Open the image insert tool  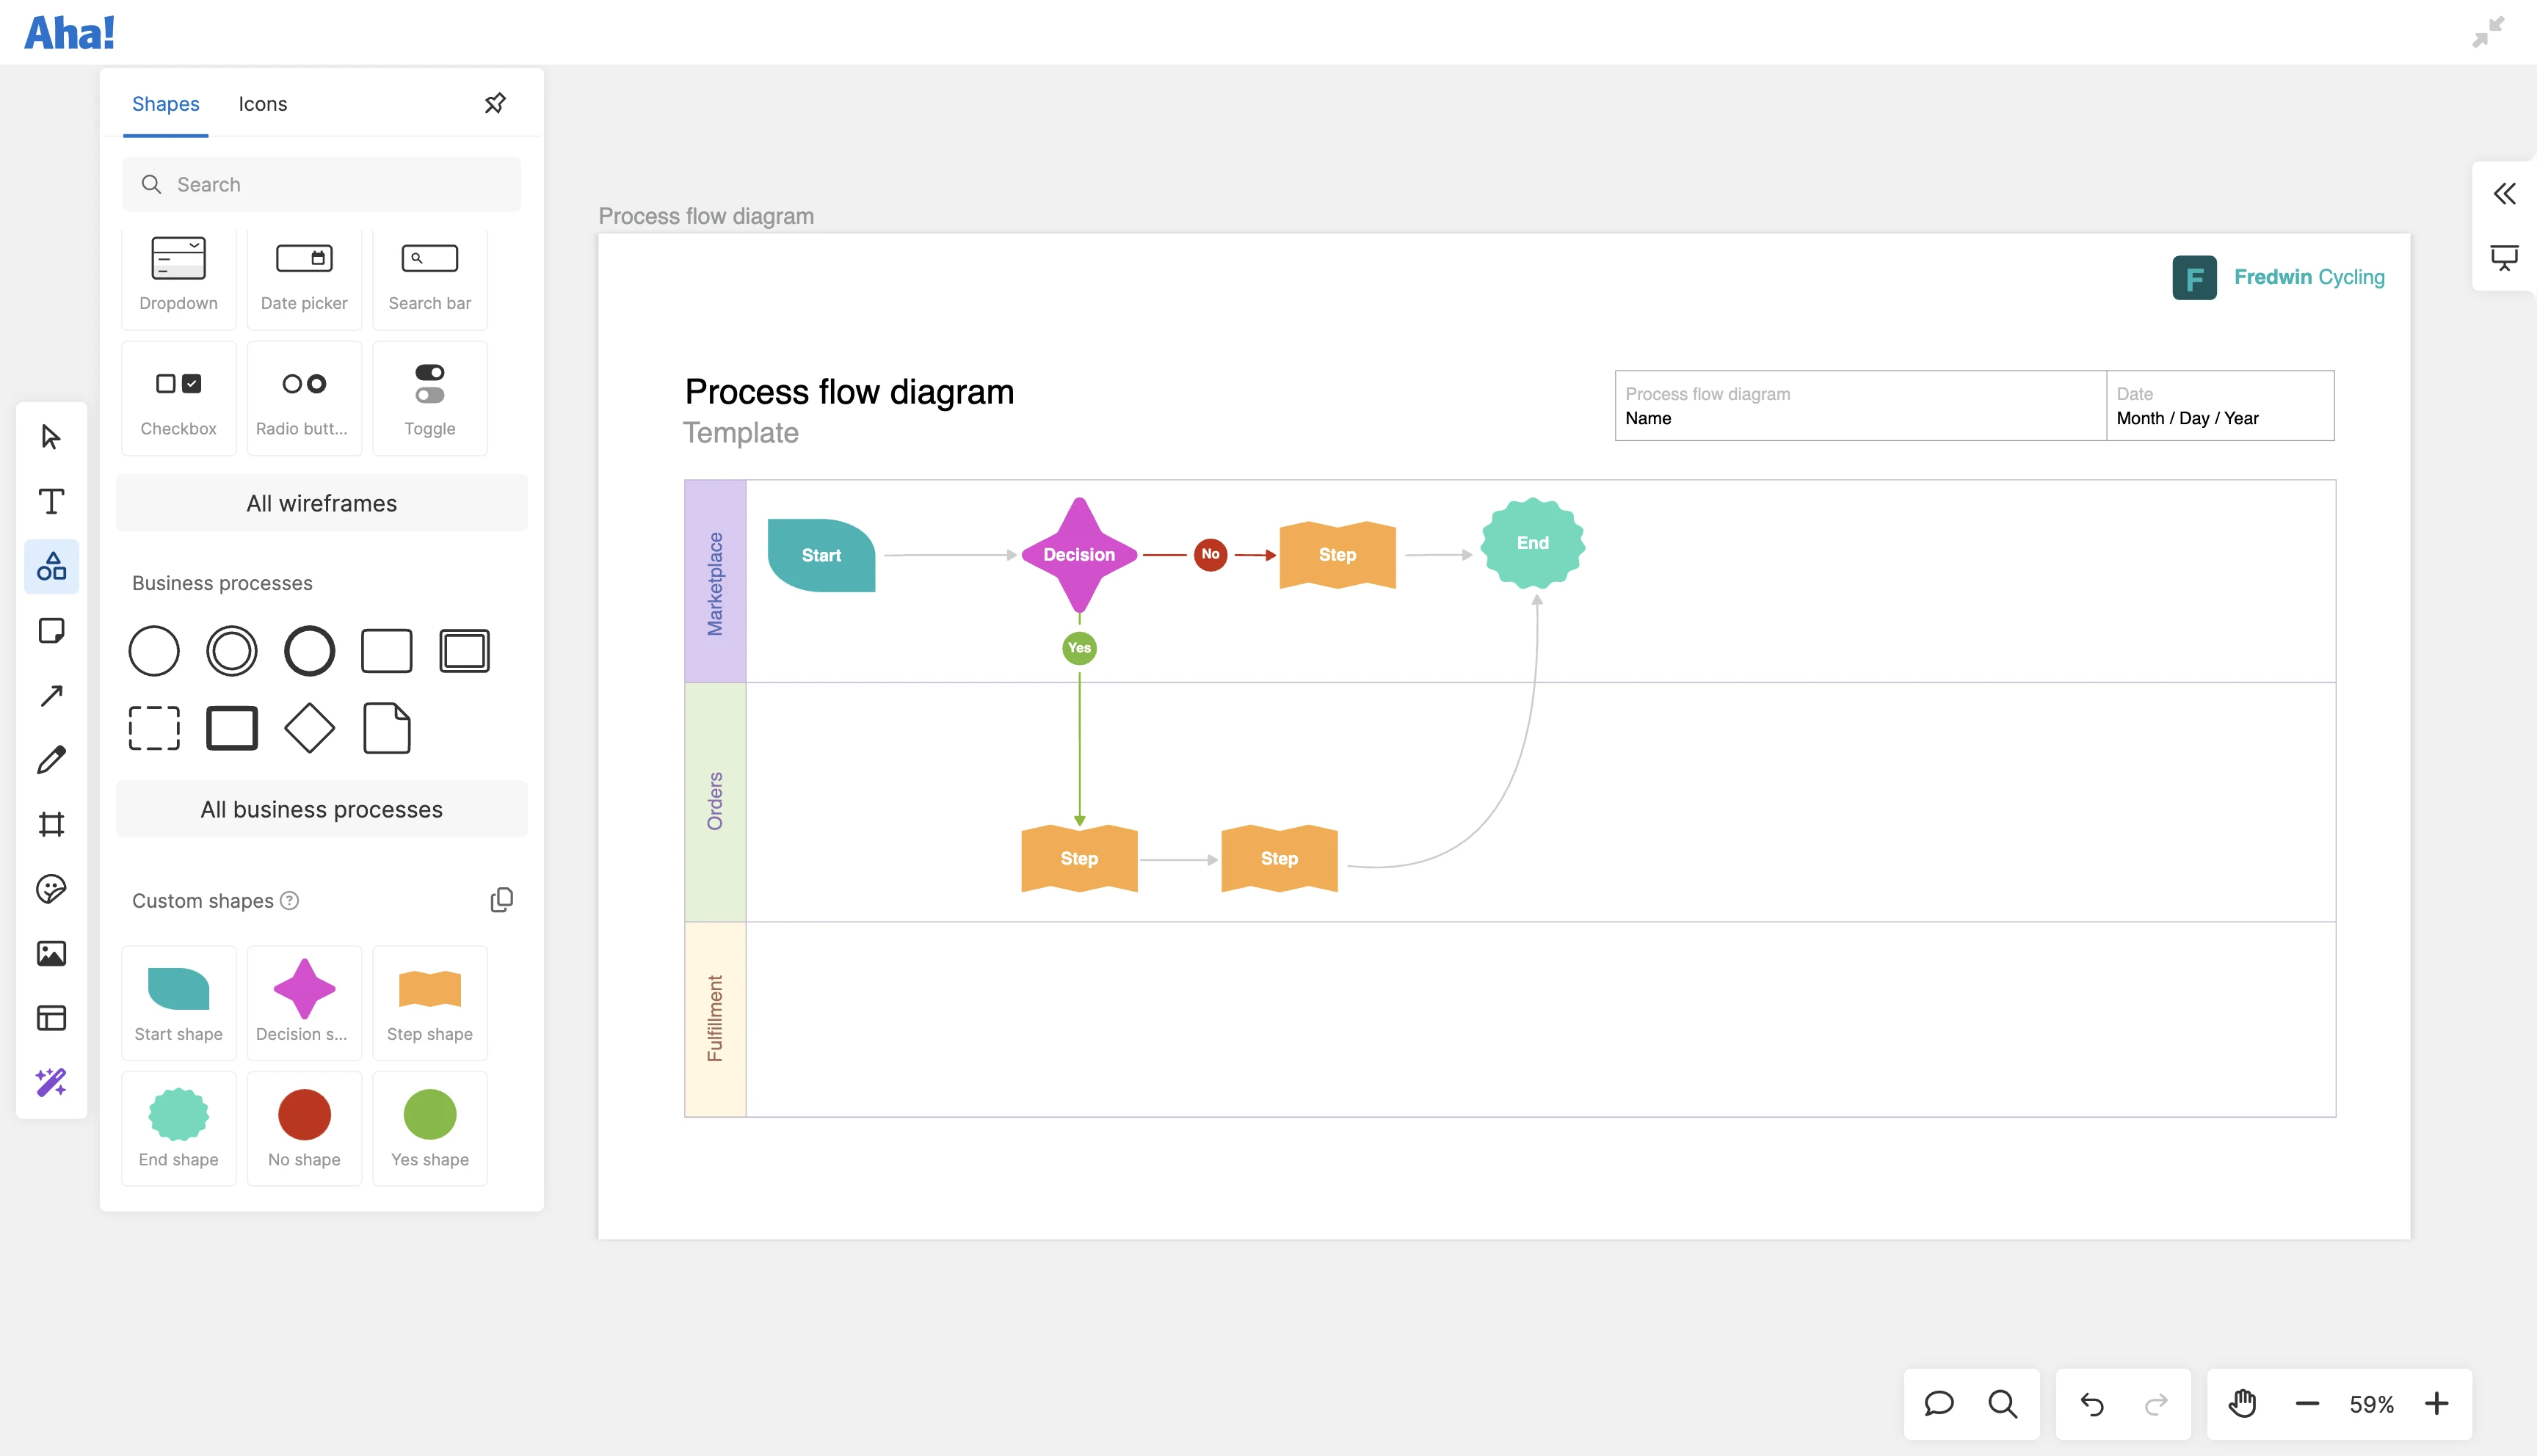(x=51, y=953)
